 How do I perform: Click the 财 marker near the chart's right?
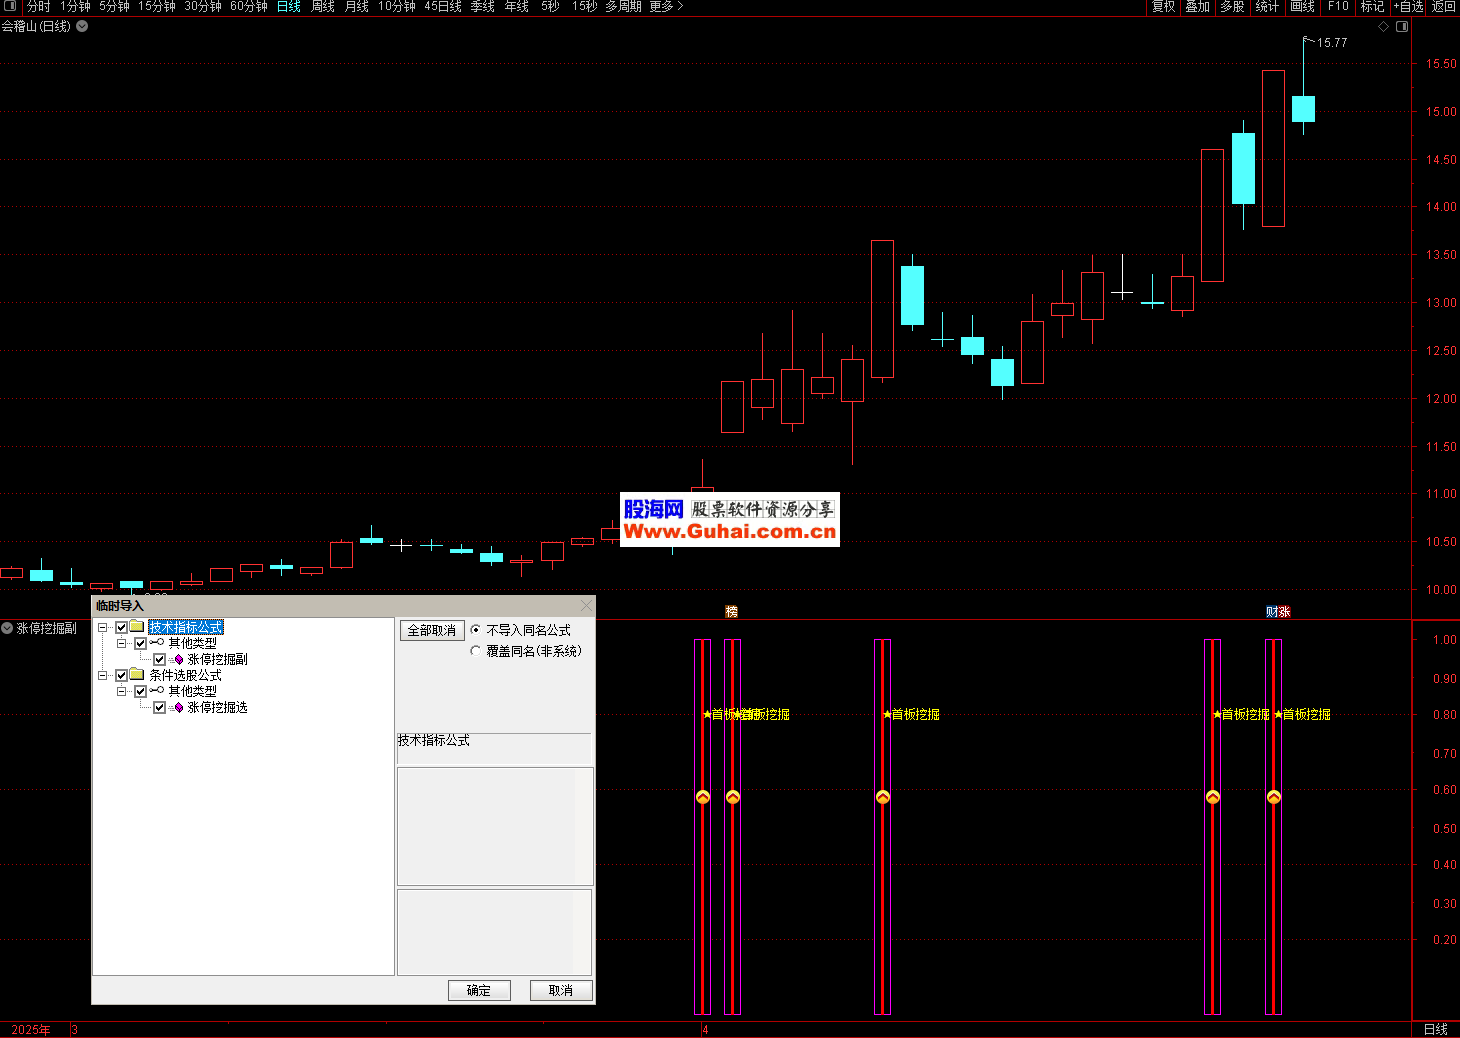1272,611
